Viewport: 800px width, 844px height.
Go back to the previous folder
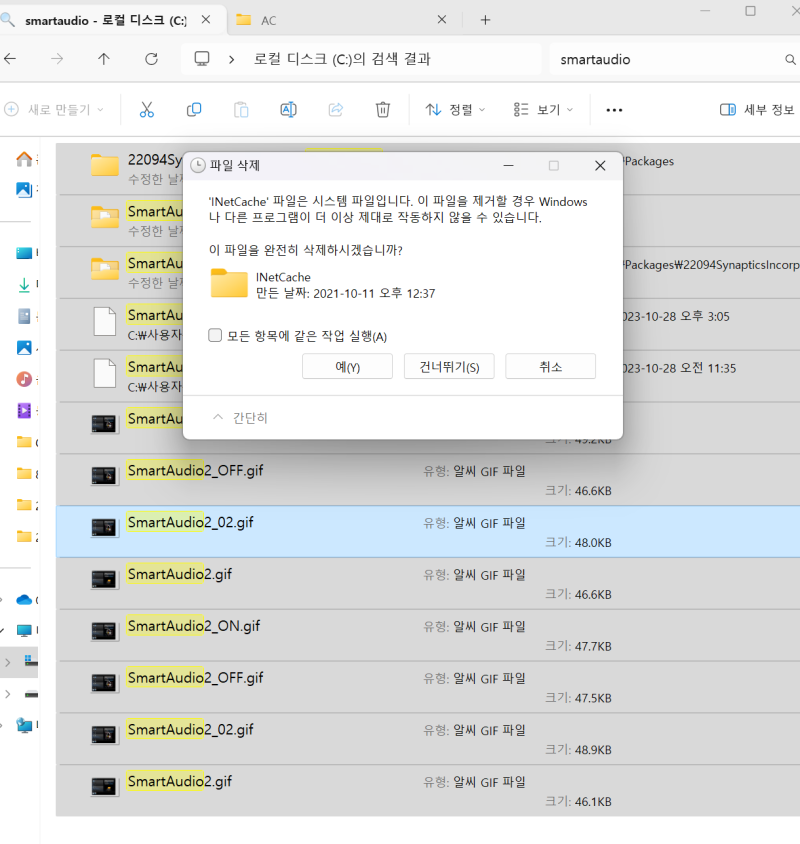(x=10, y=59)
